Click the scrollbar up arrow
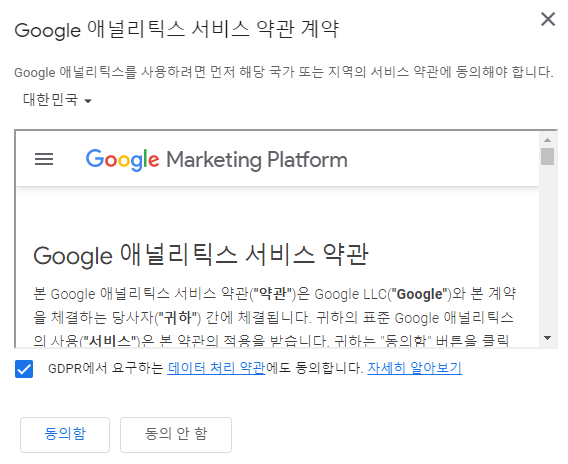568x464 pixels. click(547, 140)
